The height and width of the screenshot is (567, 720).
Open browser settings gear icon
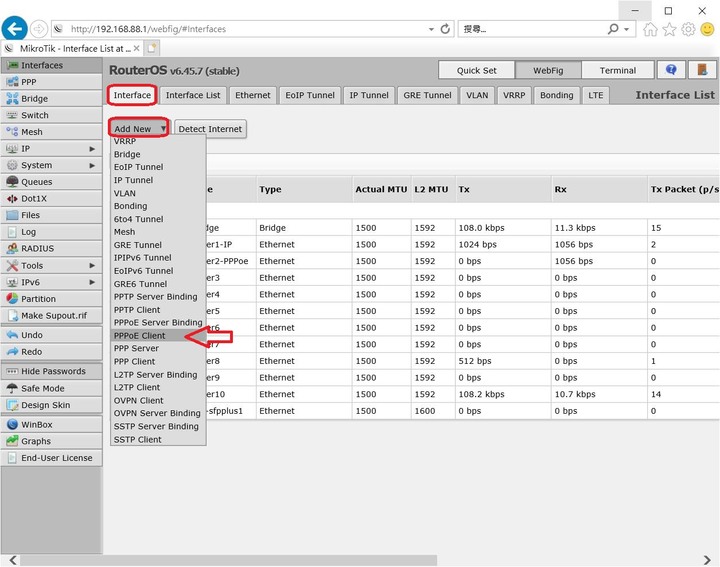coord(688,29)
